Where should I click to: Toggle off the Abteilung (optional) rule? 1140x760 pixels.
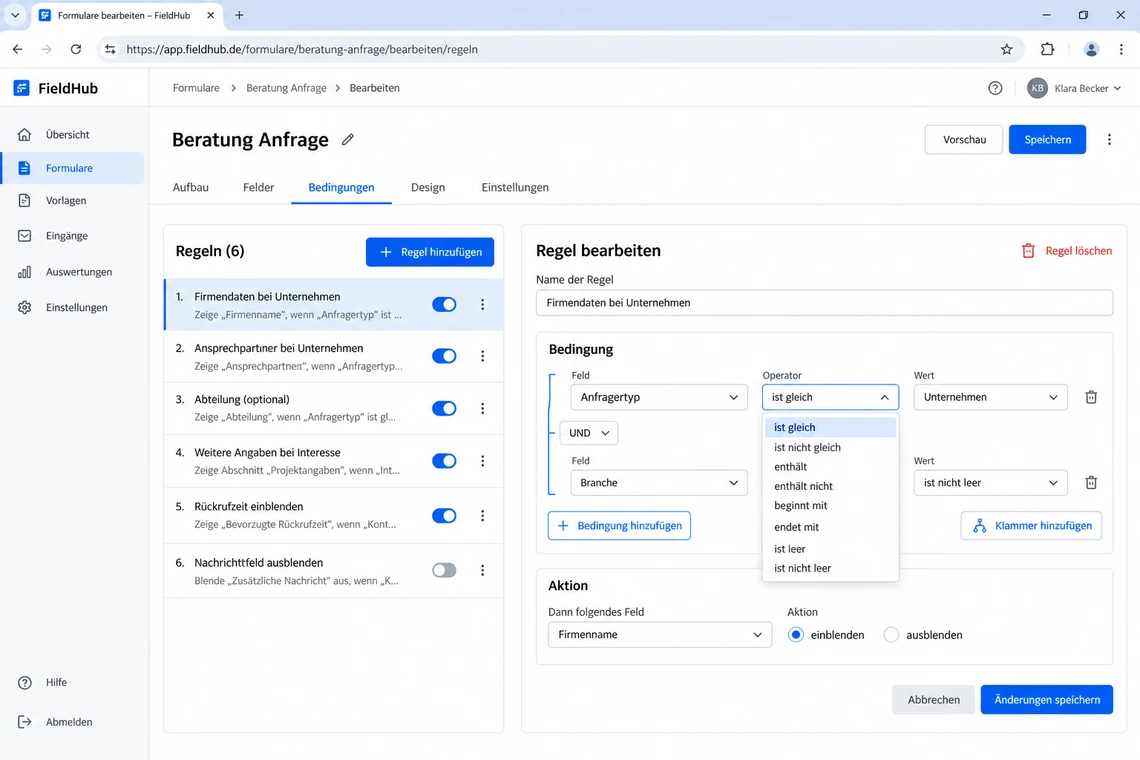pos(444,408)
